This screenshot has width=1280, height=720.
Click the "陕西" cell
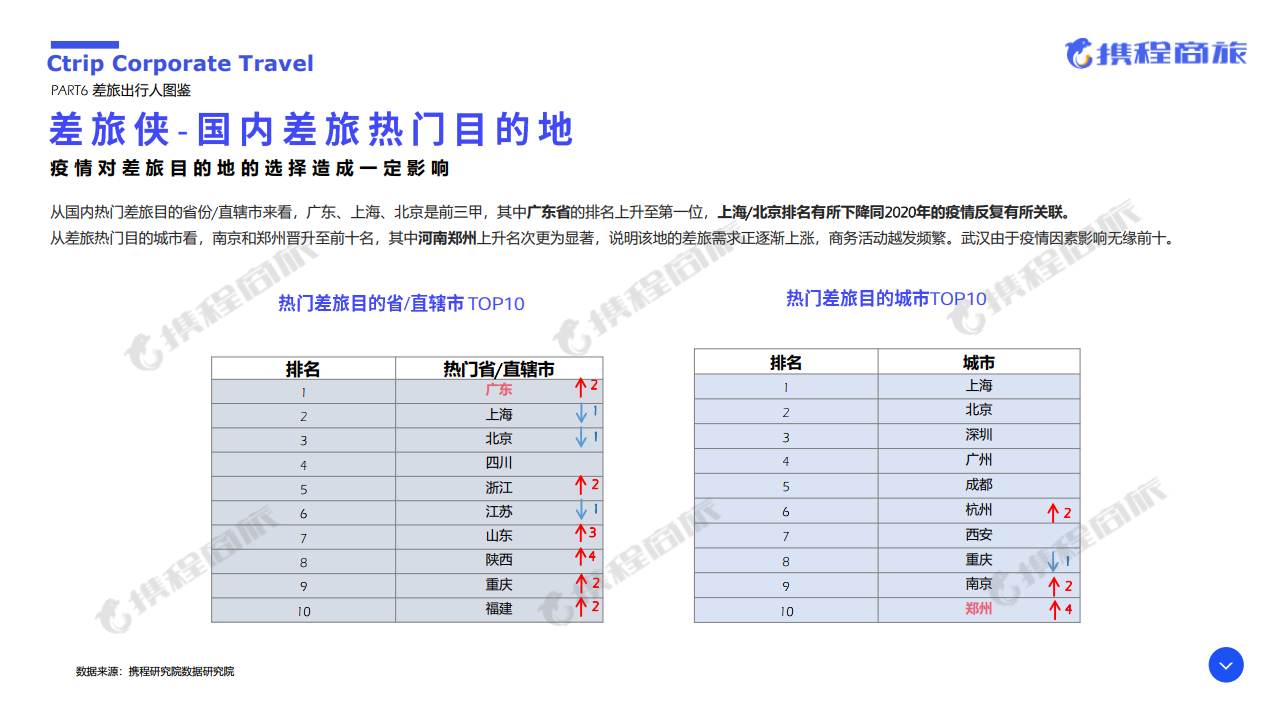(x=499, y=560)
